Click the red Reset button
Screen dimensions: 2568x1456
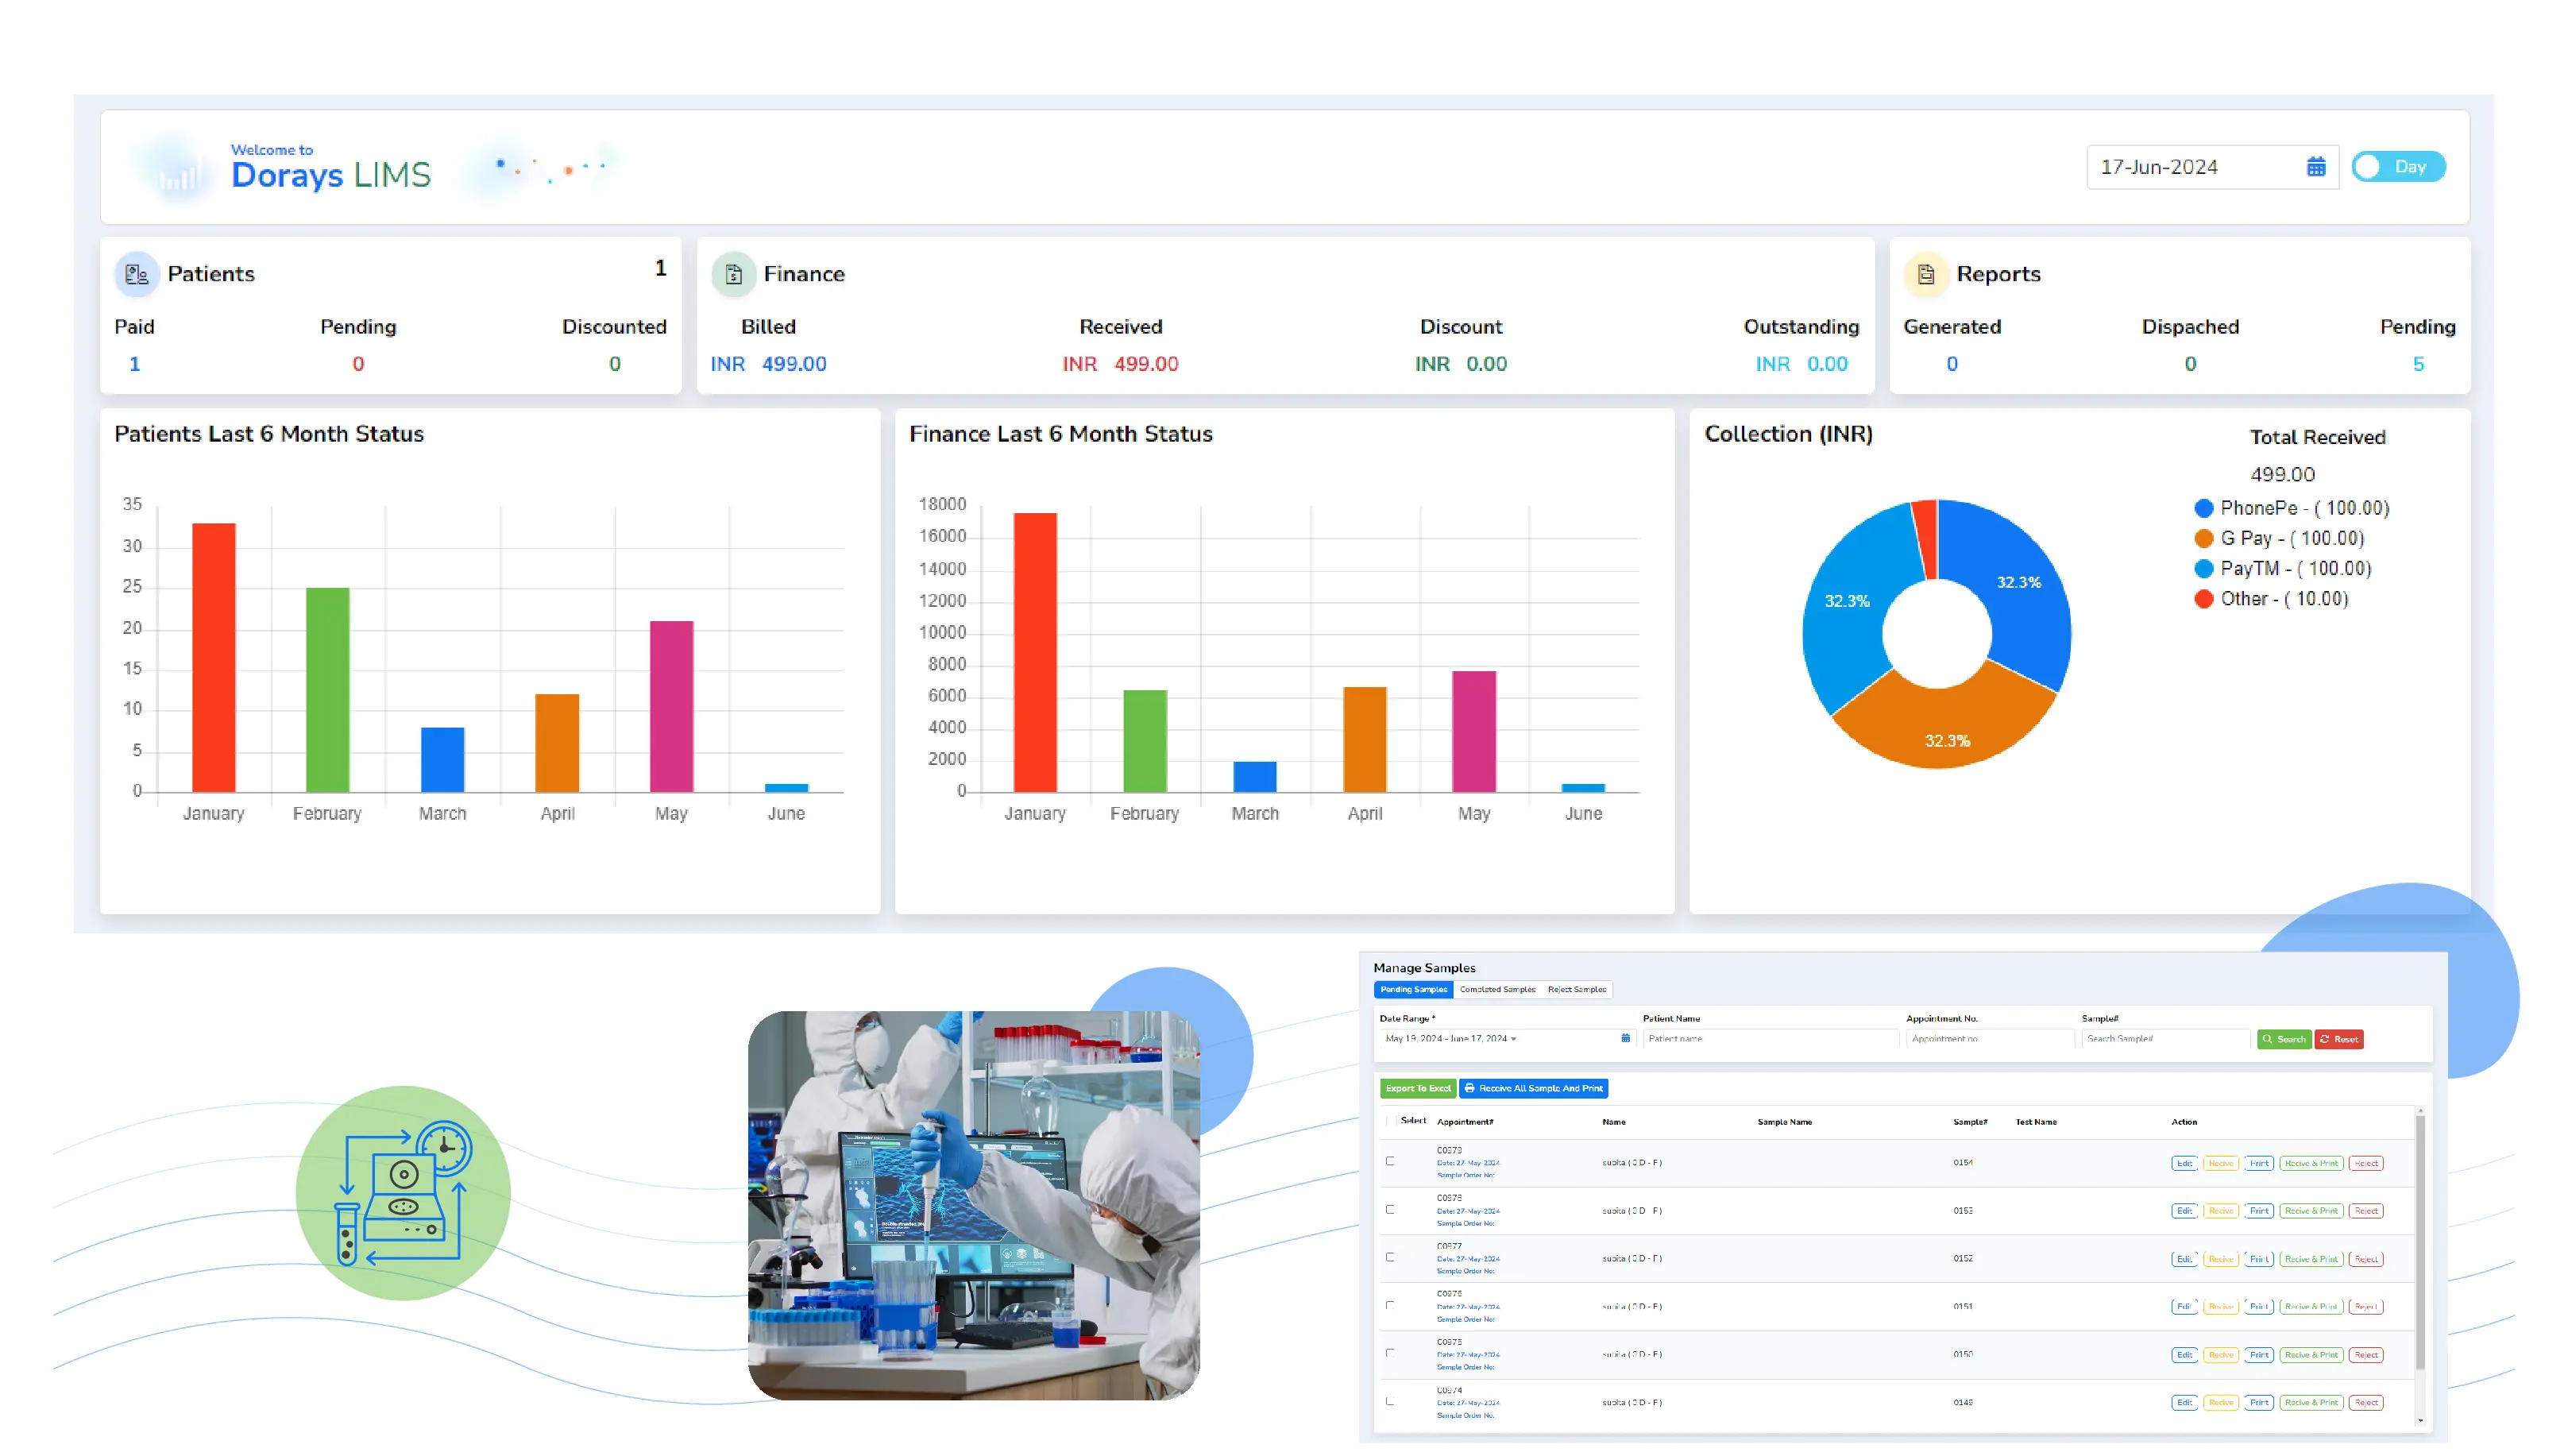[2339, 1039]
